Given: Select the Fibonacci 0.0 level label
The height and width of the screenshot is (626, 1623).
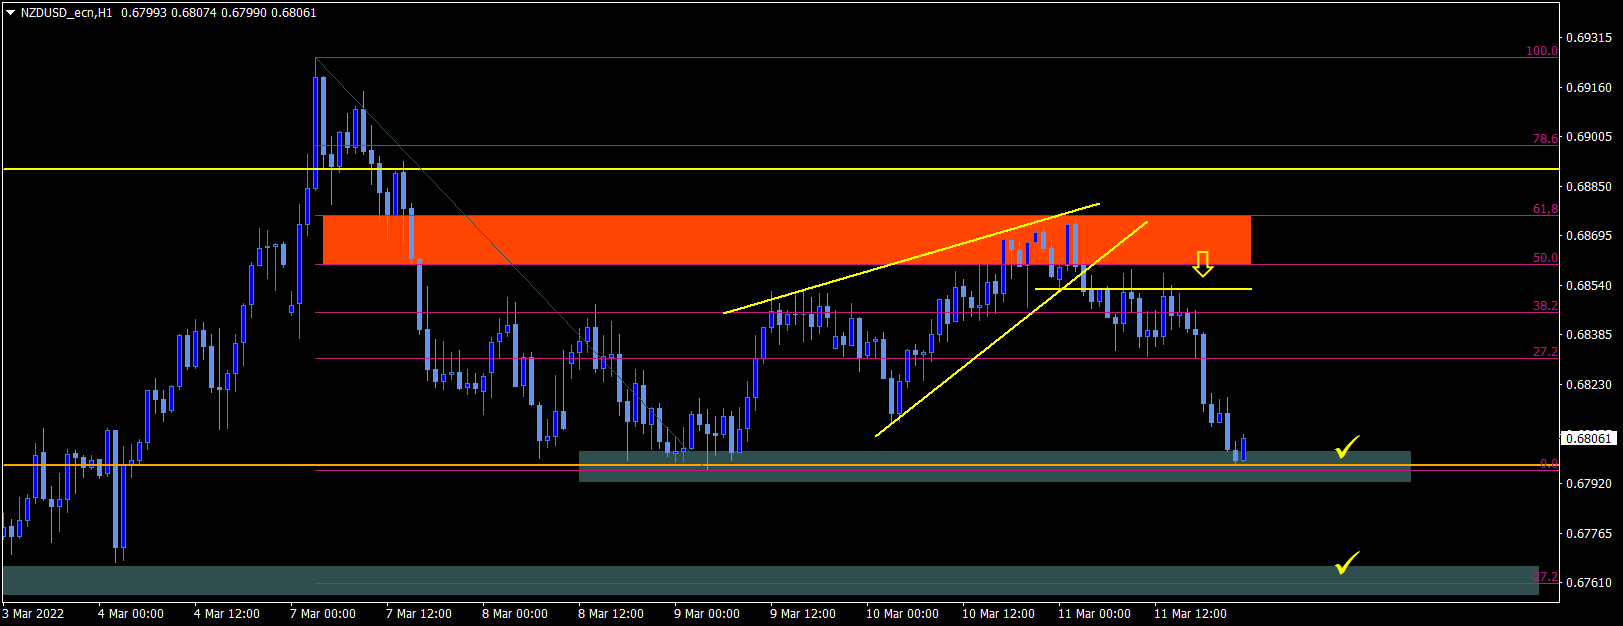Looking at the screenshot, I should [1549, 464].
